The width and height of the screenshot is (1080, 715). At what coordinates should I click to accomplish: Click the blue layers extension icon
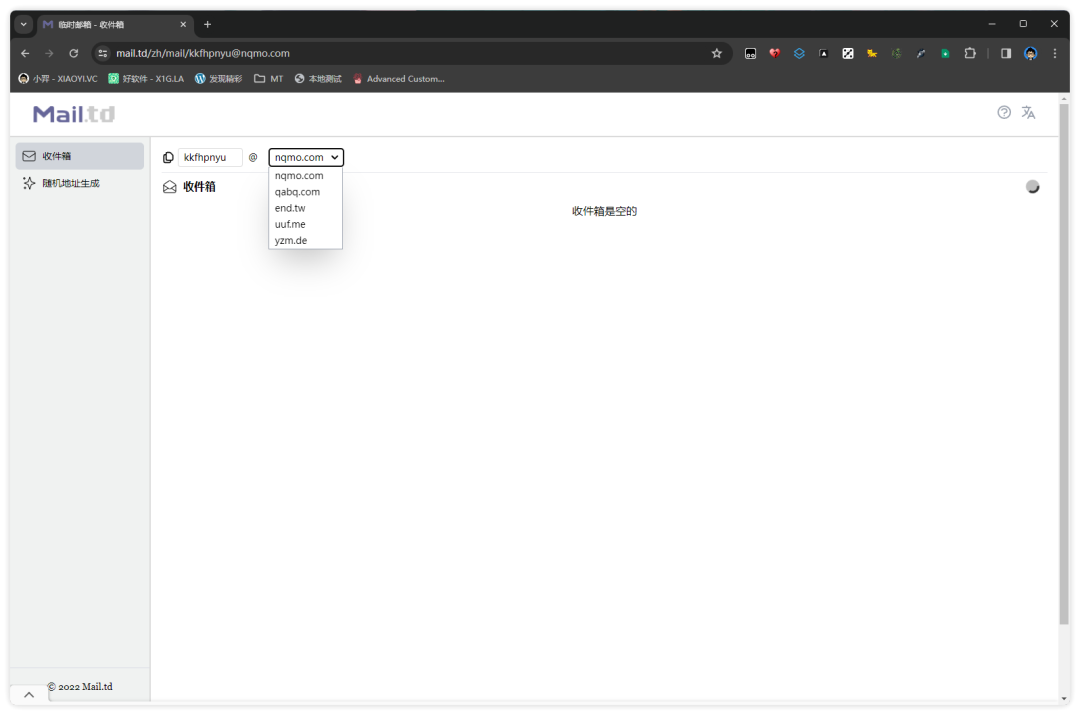coord(799,53)
